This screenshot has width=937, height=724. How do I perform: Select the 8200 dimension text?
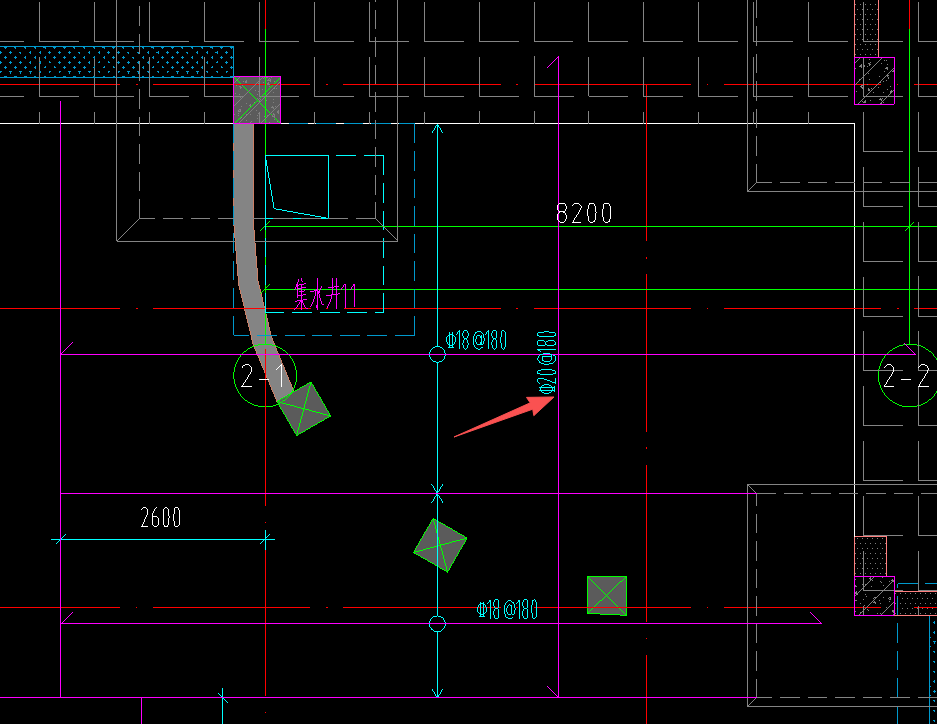coord(584,213)
